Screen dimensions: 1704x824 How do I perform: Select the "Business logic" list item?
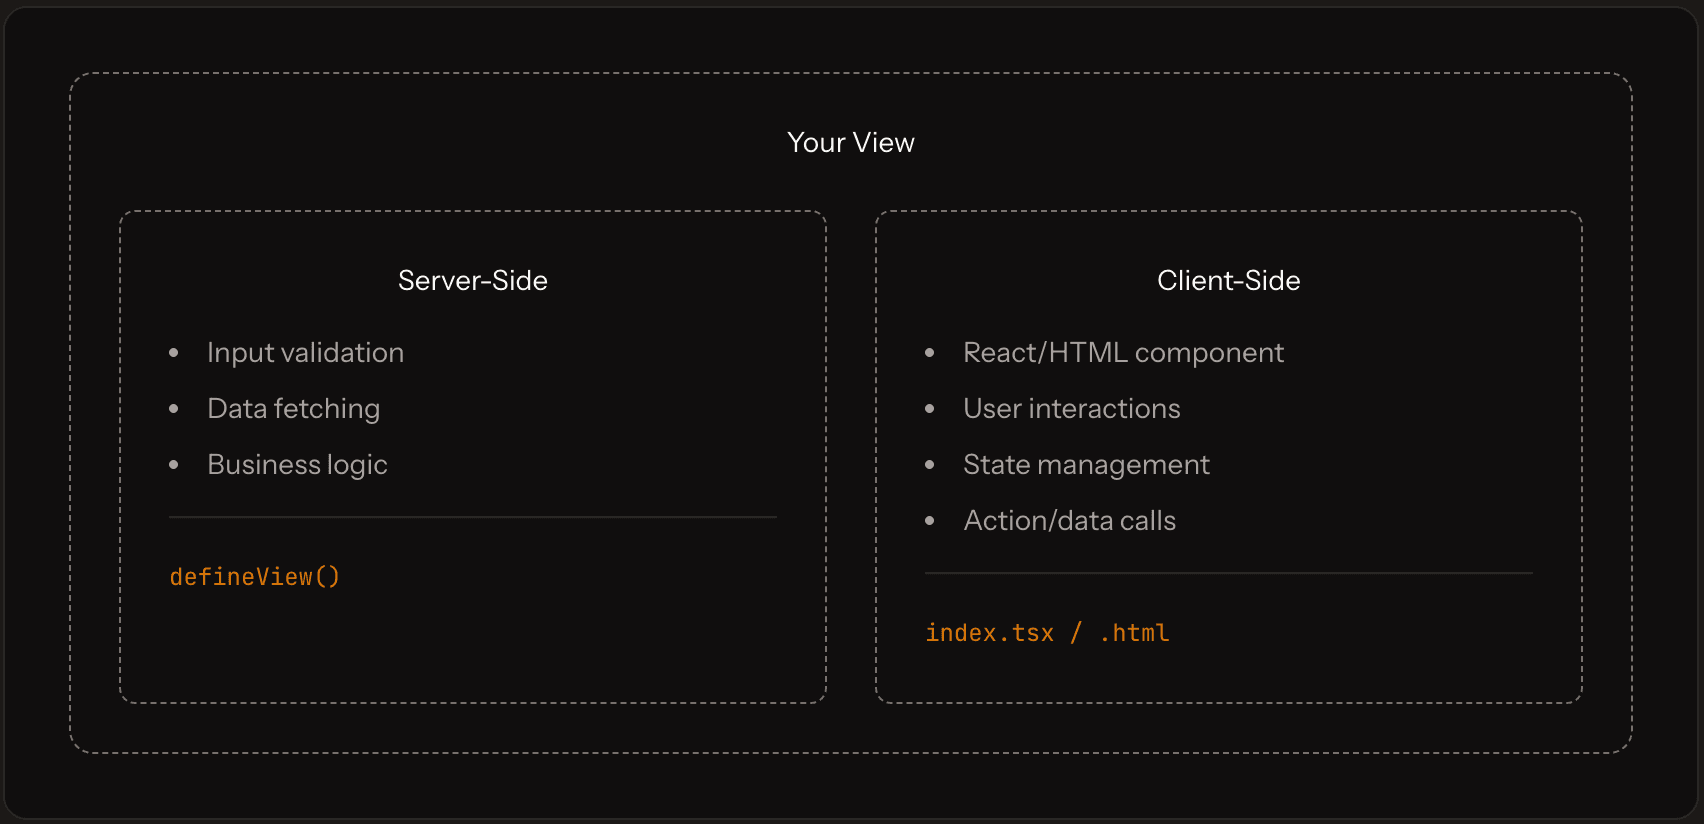click(297, 465)
